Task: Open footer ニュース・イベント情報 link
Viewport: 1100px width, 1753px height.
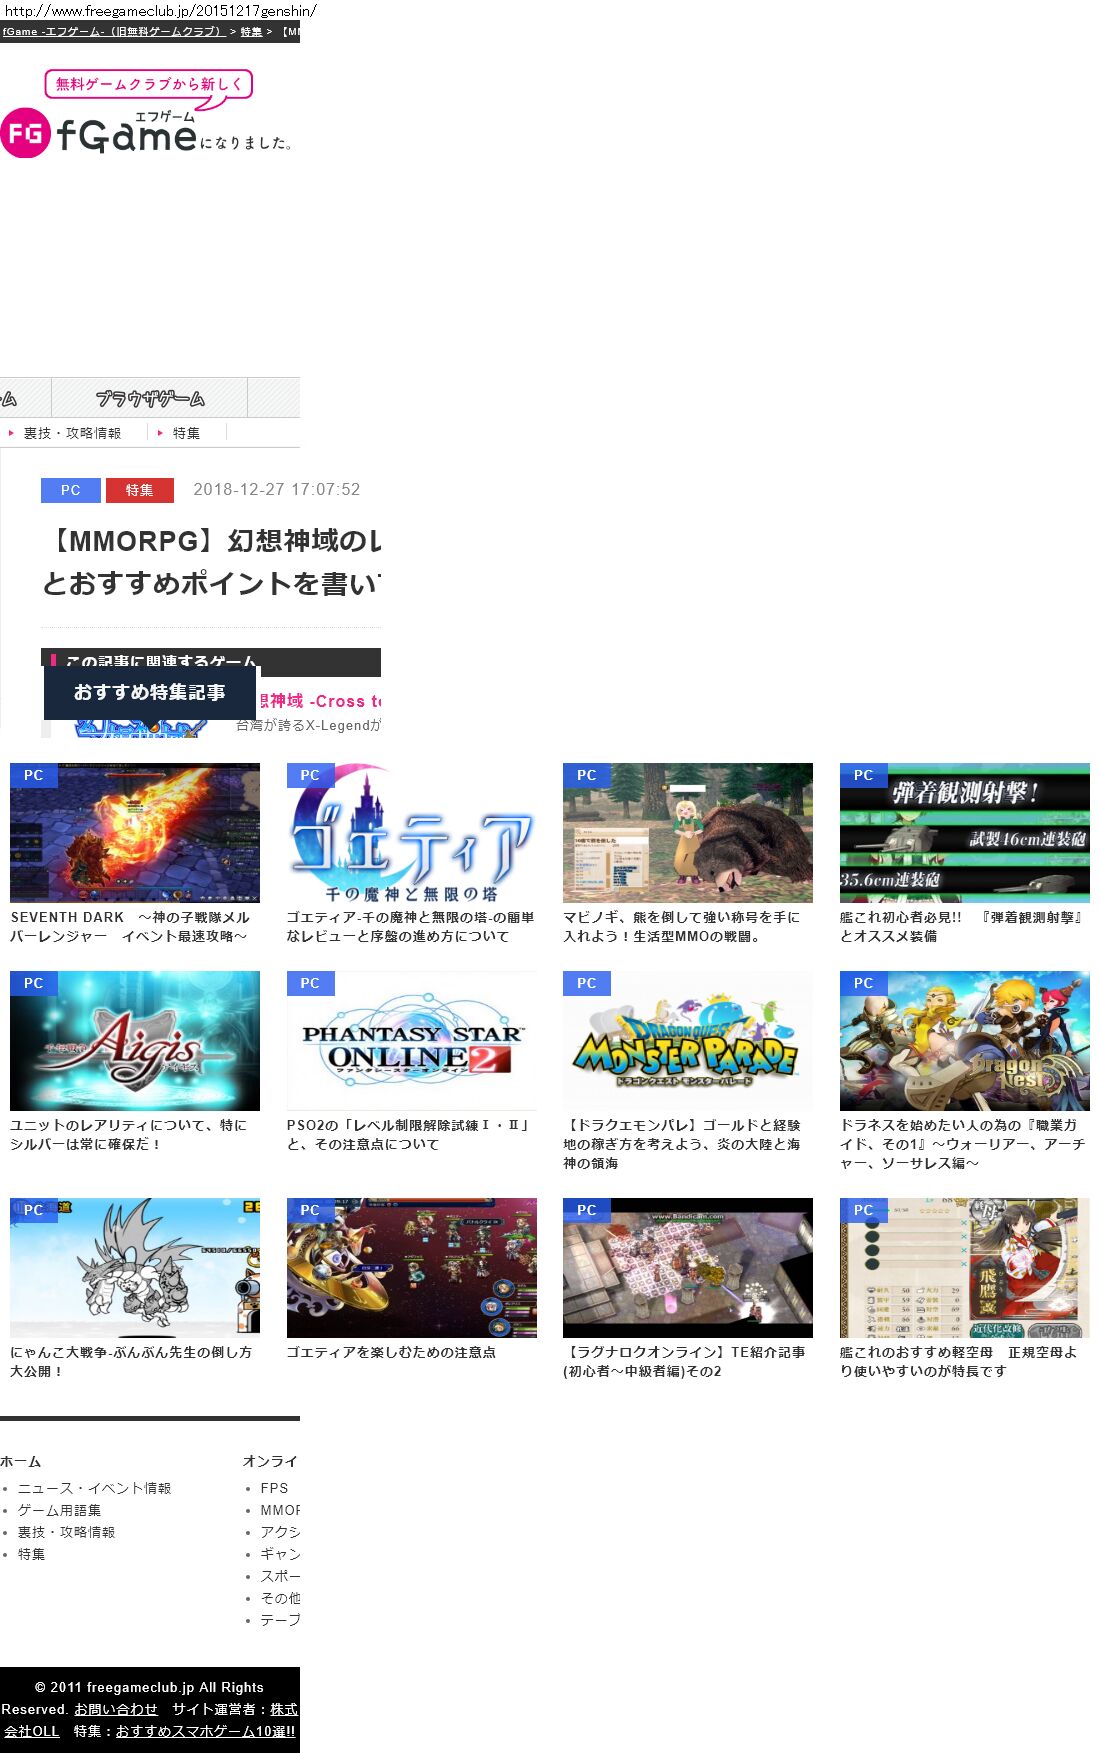Action: coord(94,1488)
